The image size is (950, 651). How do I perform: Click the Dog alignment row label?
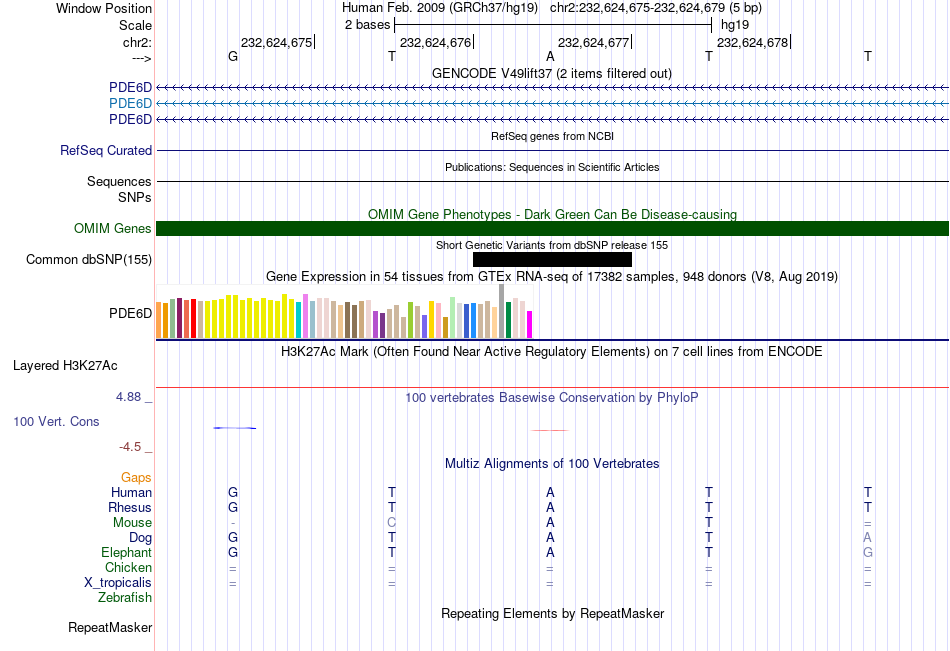(x=140, y=538)
